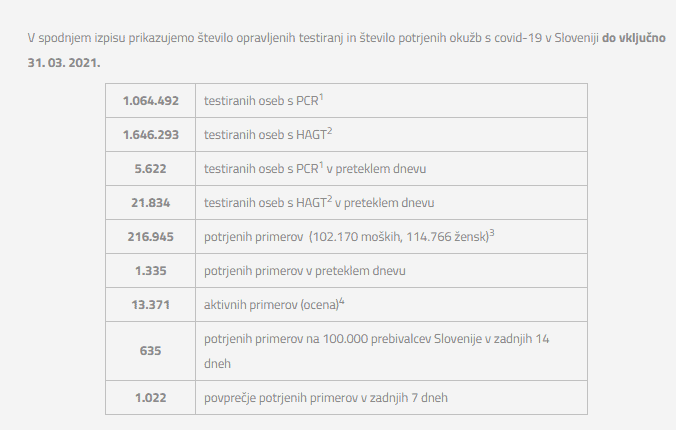This screenshot has height=430, width=676.
Task: Select 'testiranih oseb s HAGT v preteklem dnevu' label
Action: pyautogui.click(x=319, y=203)
